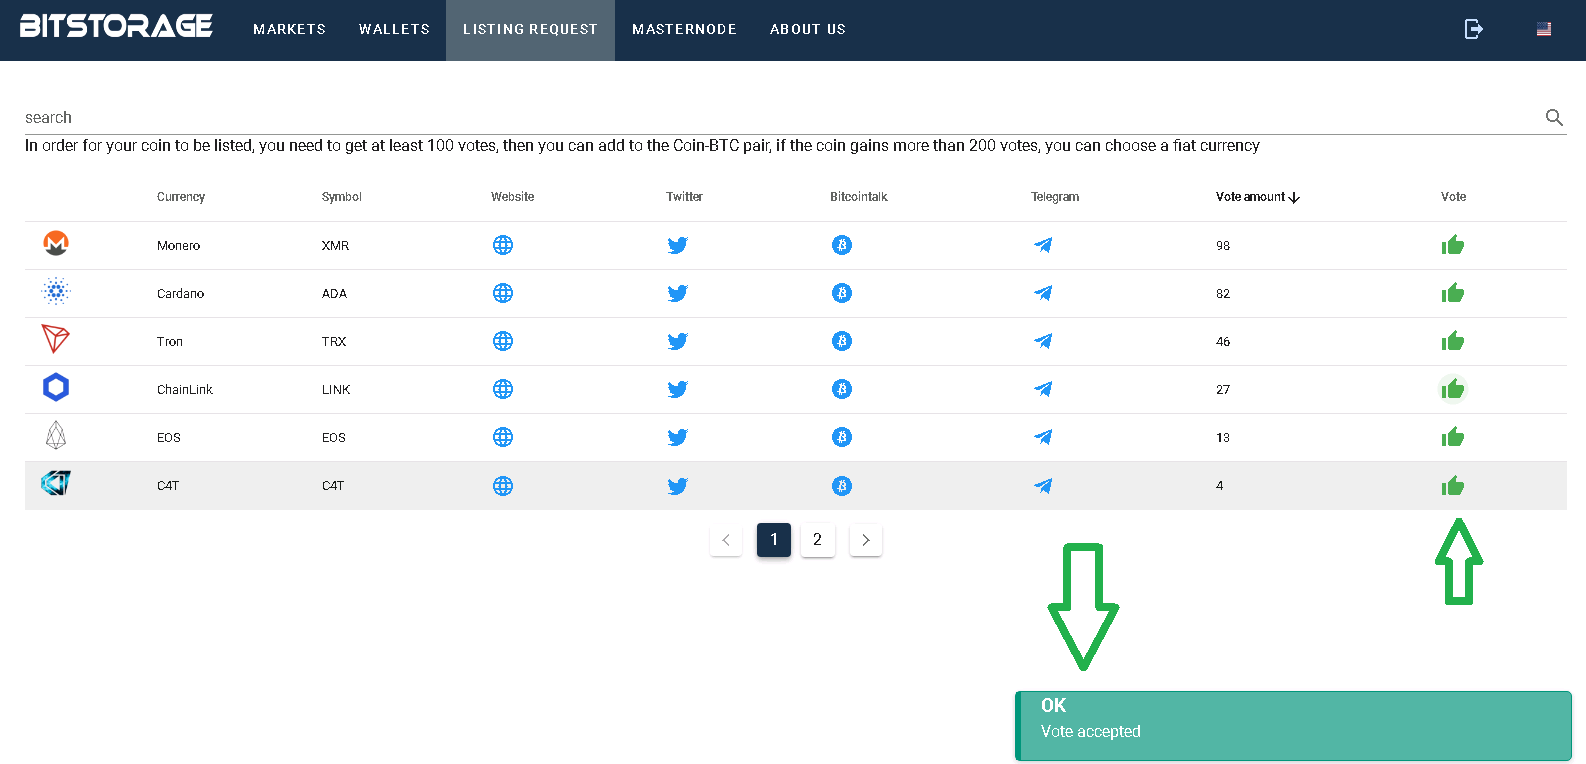Open ChainLink Twitter icon
Screen dimensions: 1586x764
(678, 389)
